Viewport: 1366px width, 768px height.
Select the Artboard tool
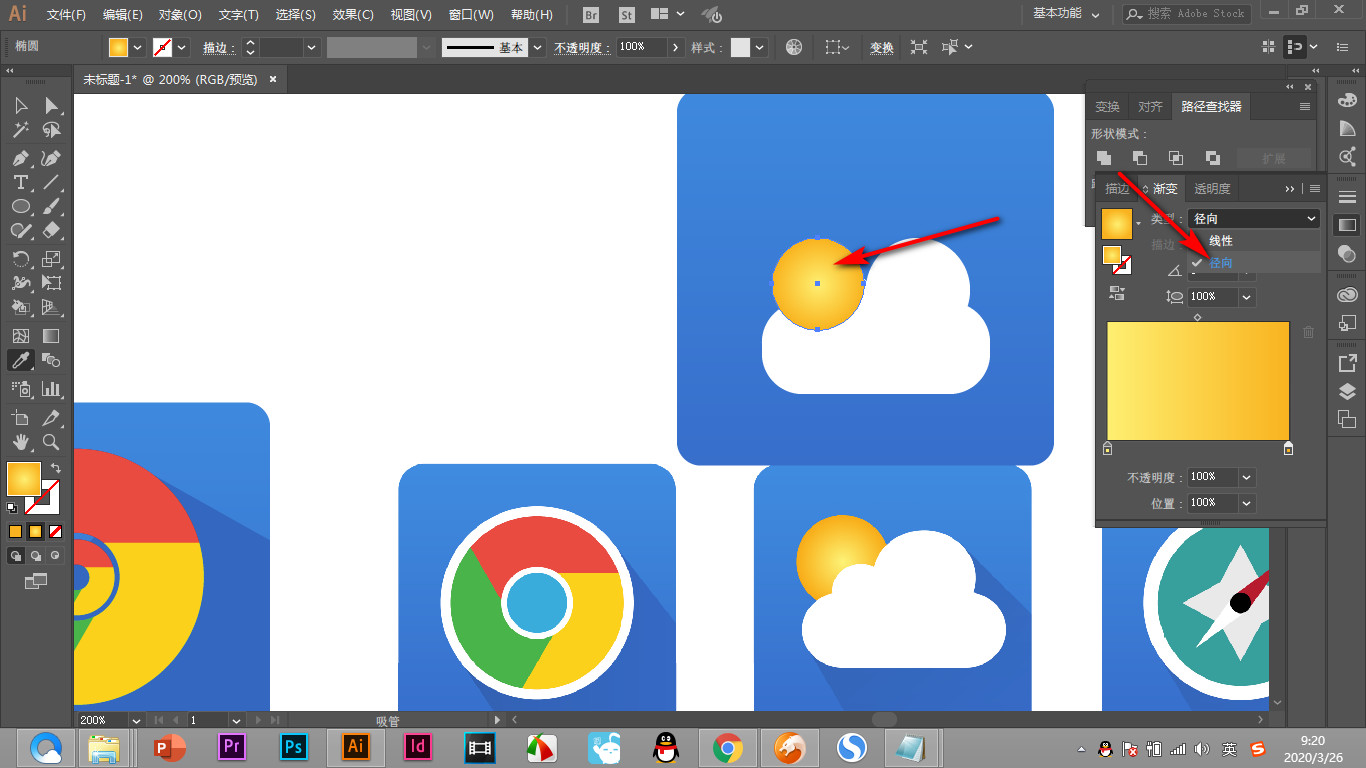point(21,417)
